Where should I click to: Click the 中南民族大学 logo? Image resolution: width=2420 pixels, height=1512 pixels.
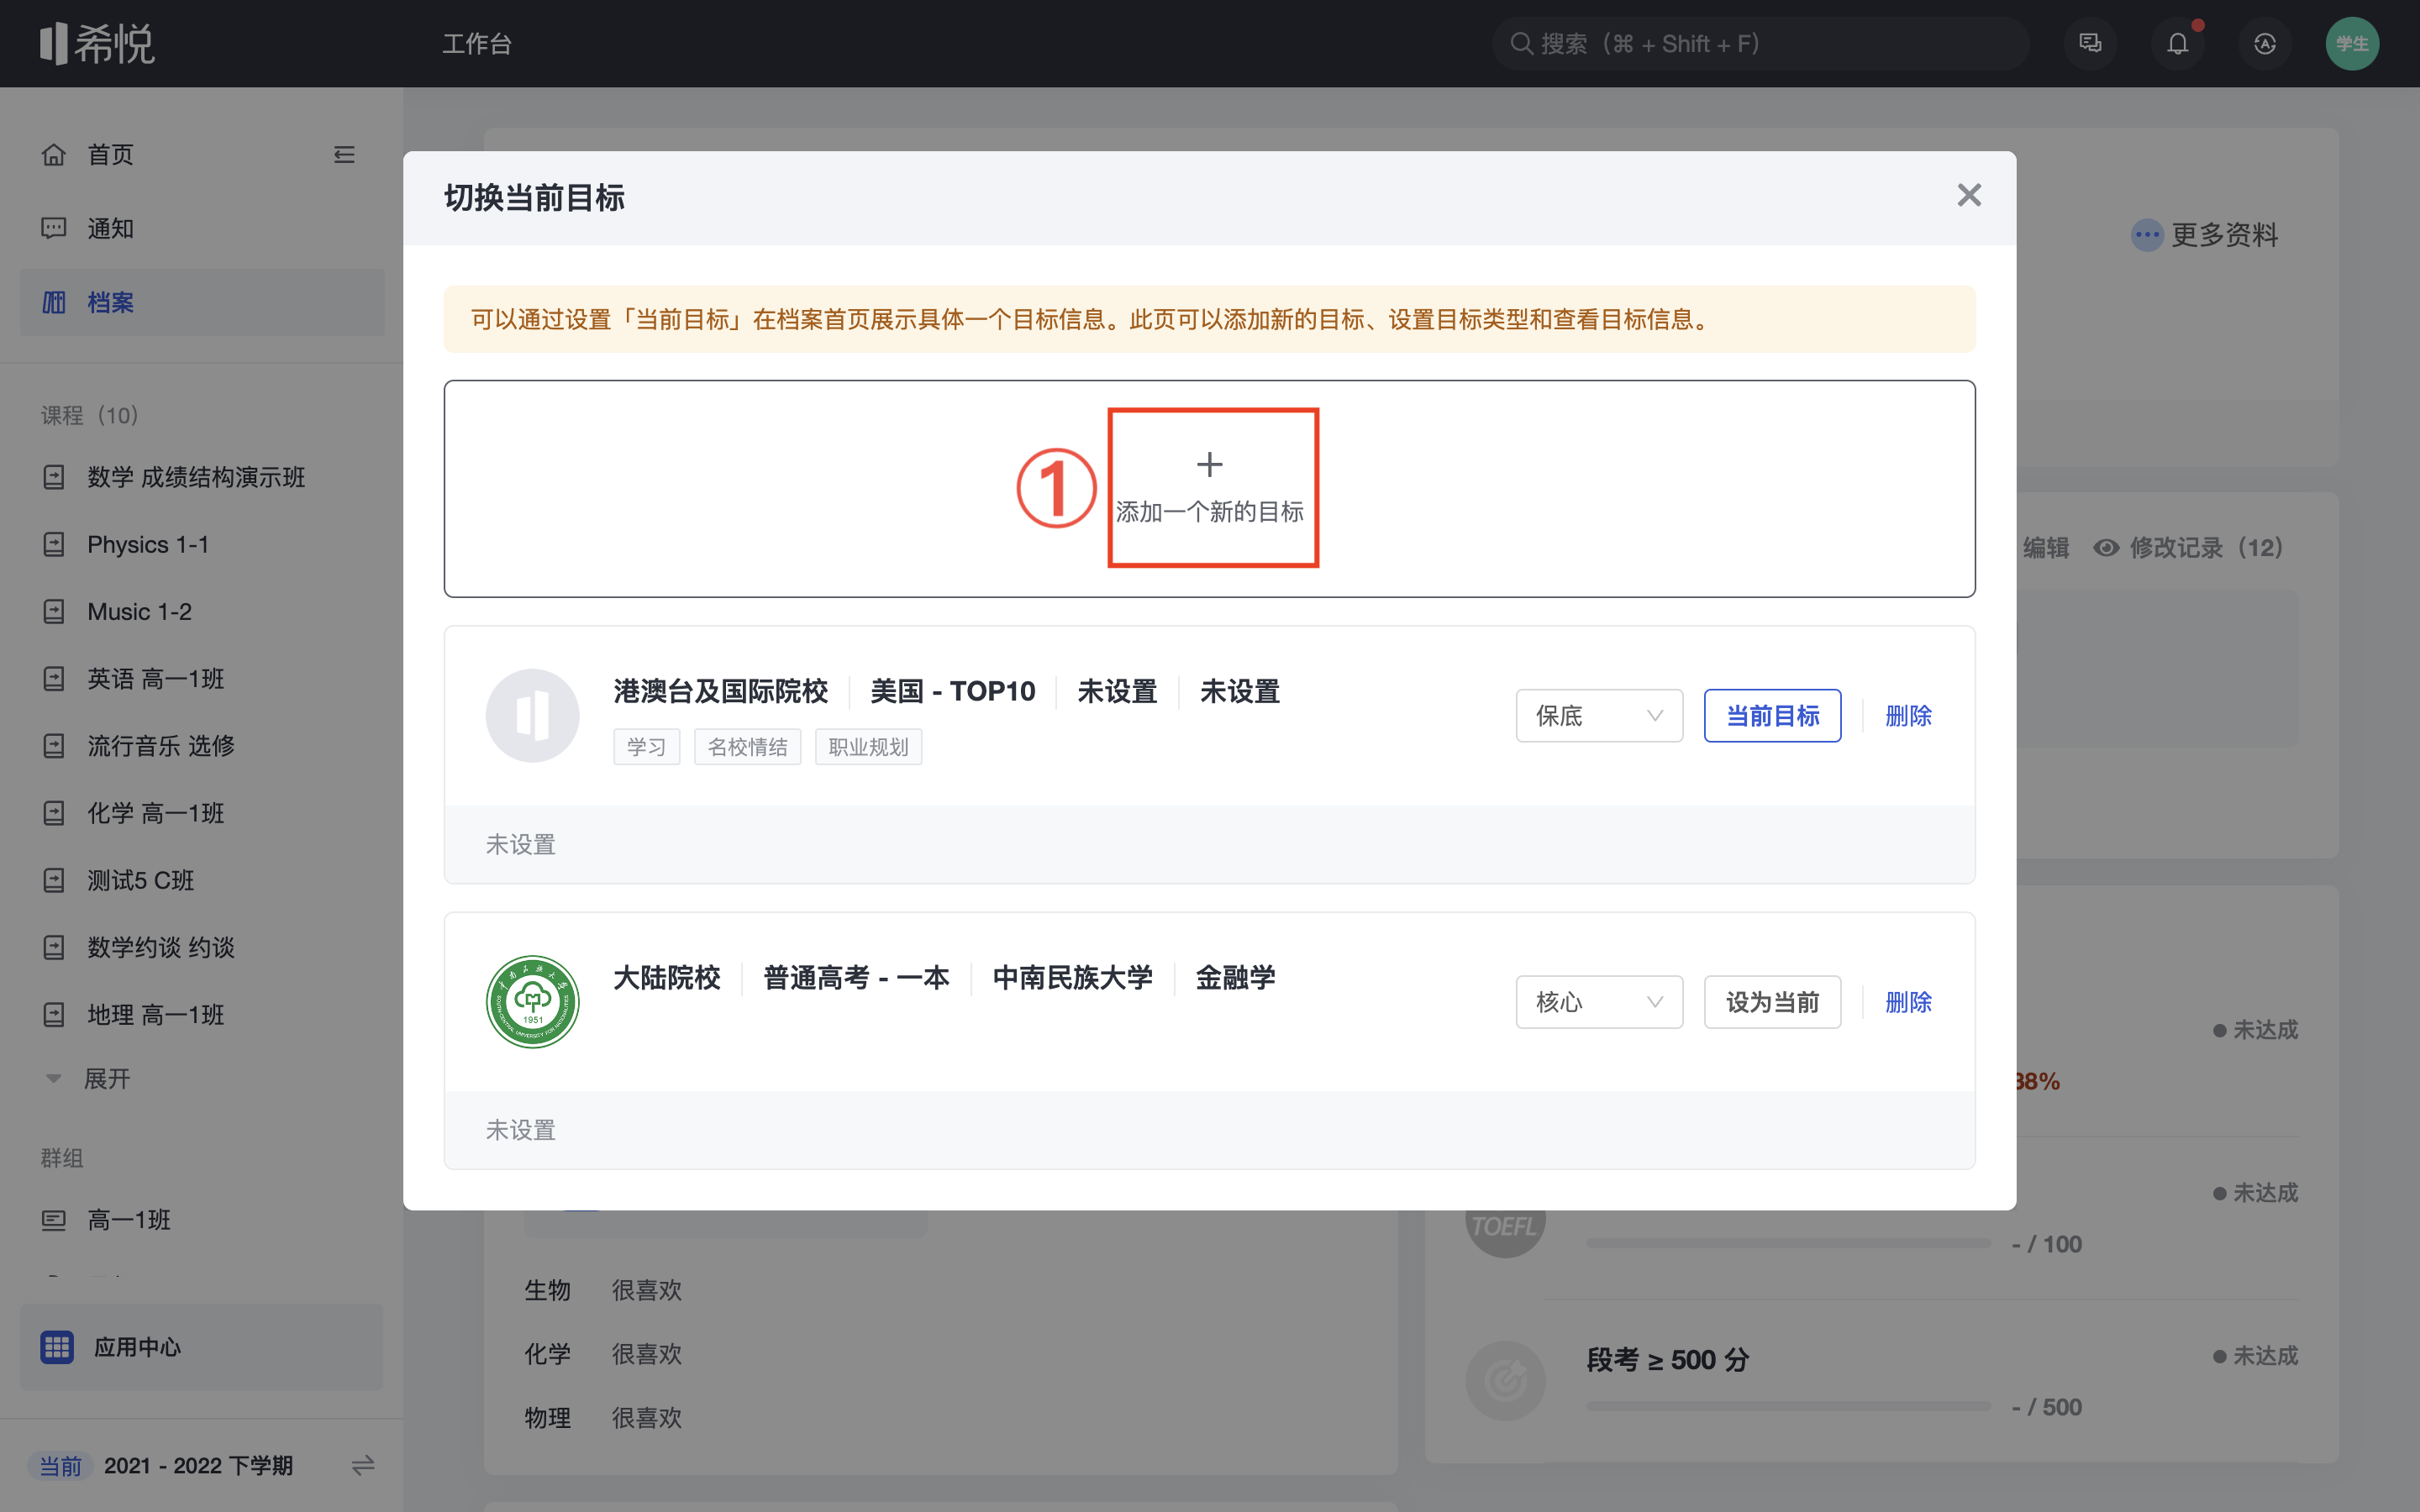[x=533, y=1002]
